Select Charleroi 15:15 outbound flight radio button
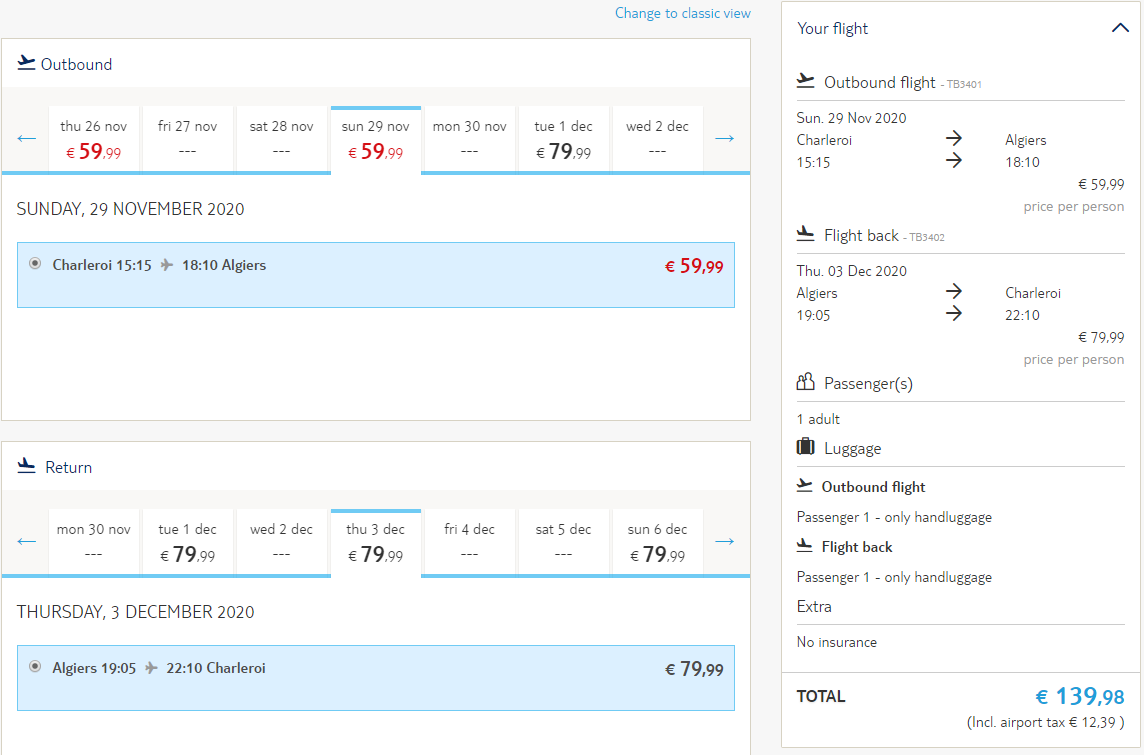Image resolution: width=1144 pixels, height=755 pixels. click(35, 263)
